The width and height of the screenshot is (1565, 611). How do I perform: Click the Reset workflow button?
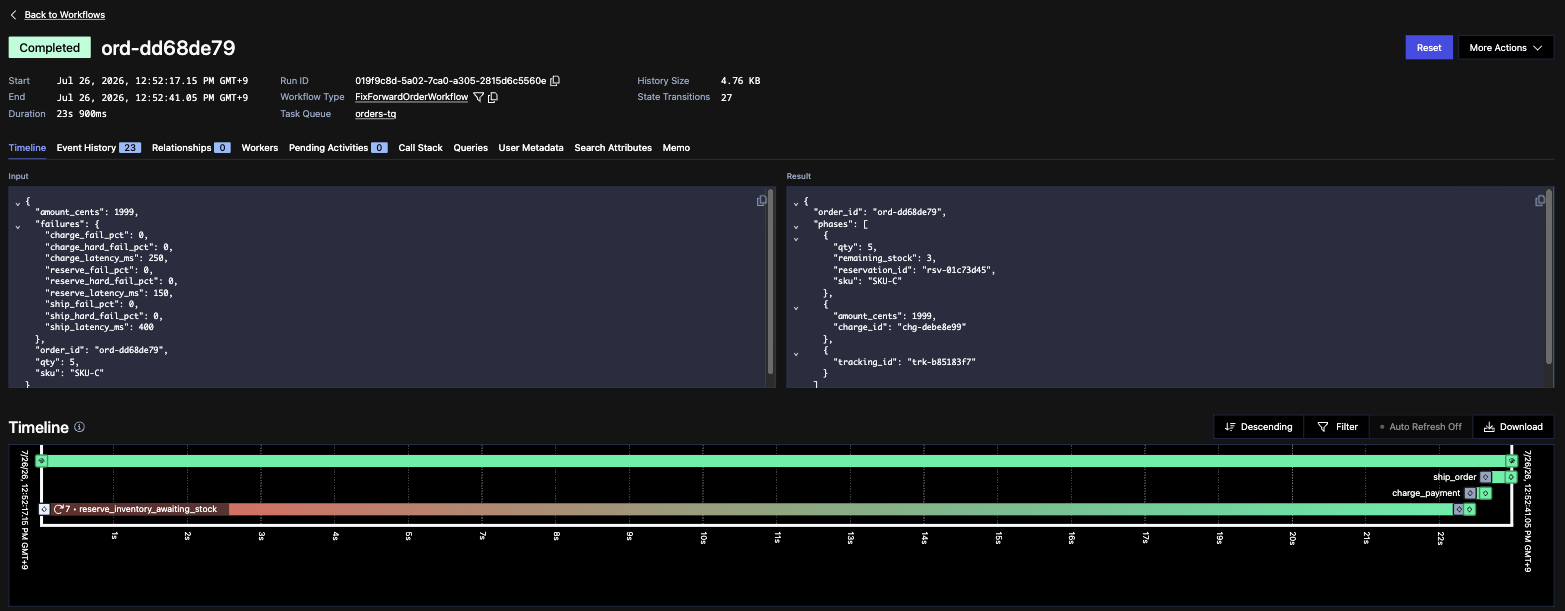coord(1428,47)
